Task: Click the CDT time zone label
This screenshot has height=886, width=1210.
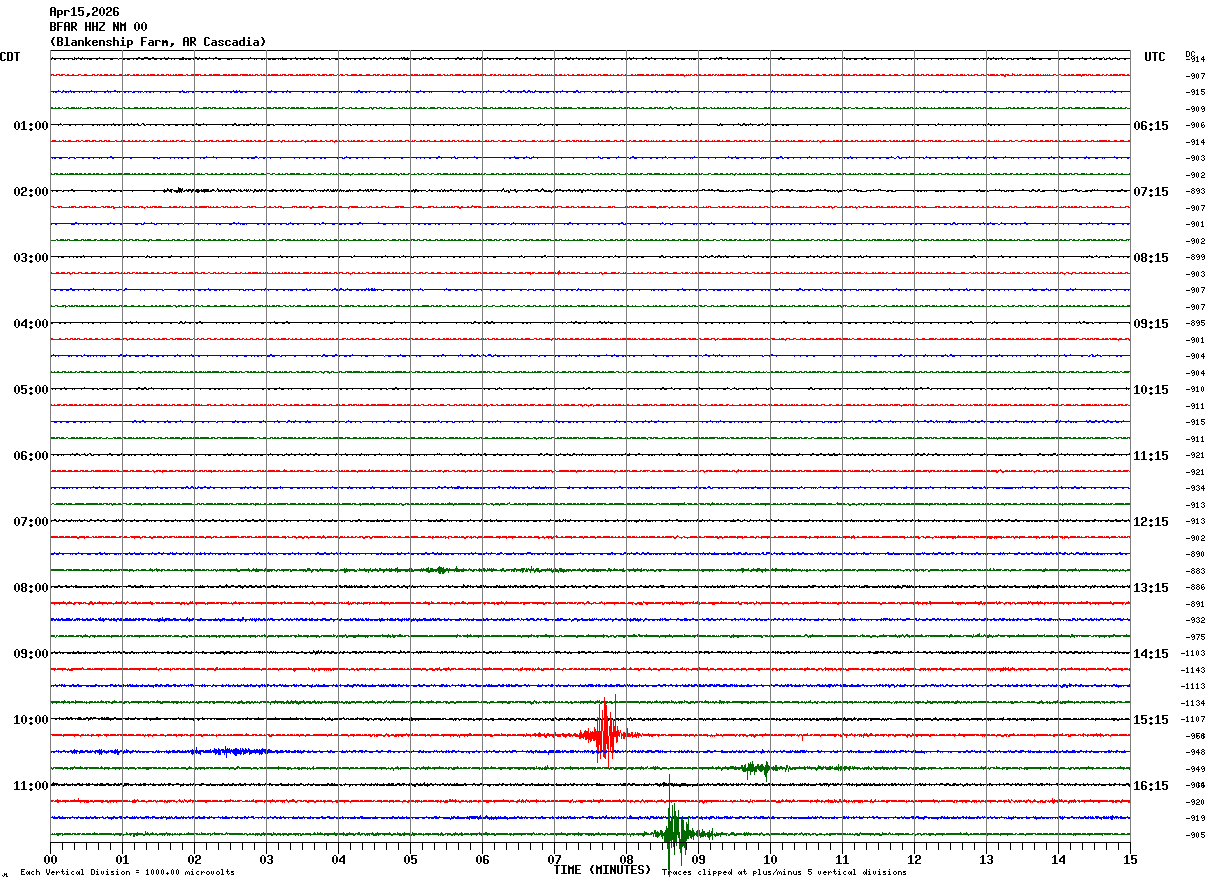Action: 10,57
